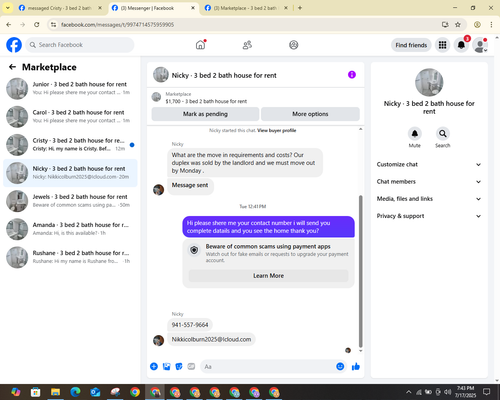This screenshot has width=500, height=400.
Task: Open the Facebook menu grid icon
Action: tap(442, 45)
